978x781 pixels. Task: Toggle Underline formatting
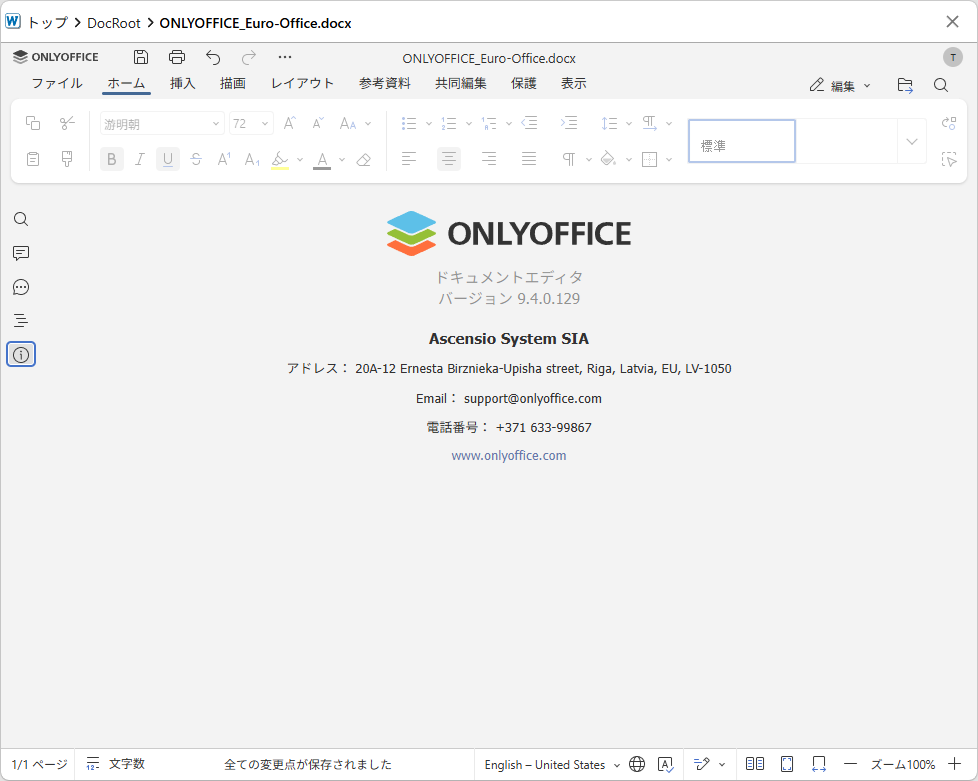(168, 160)
